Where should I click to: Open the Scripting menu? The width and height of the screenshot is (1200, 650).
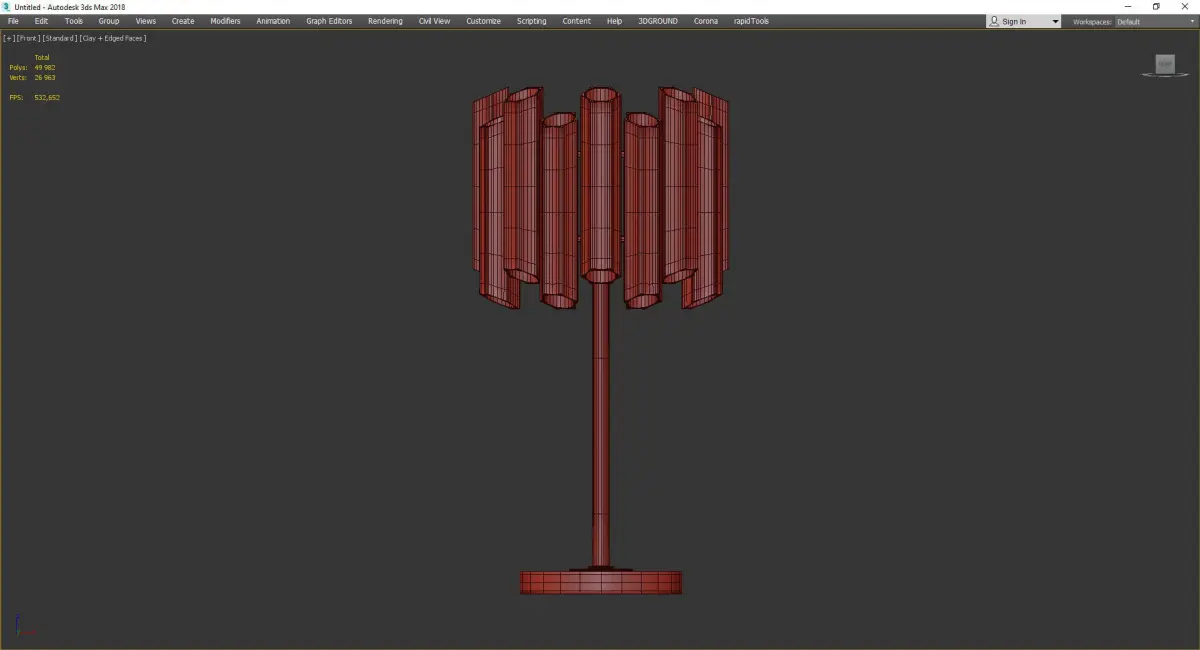(531, 21)
